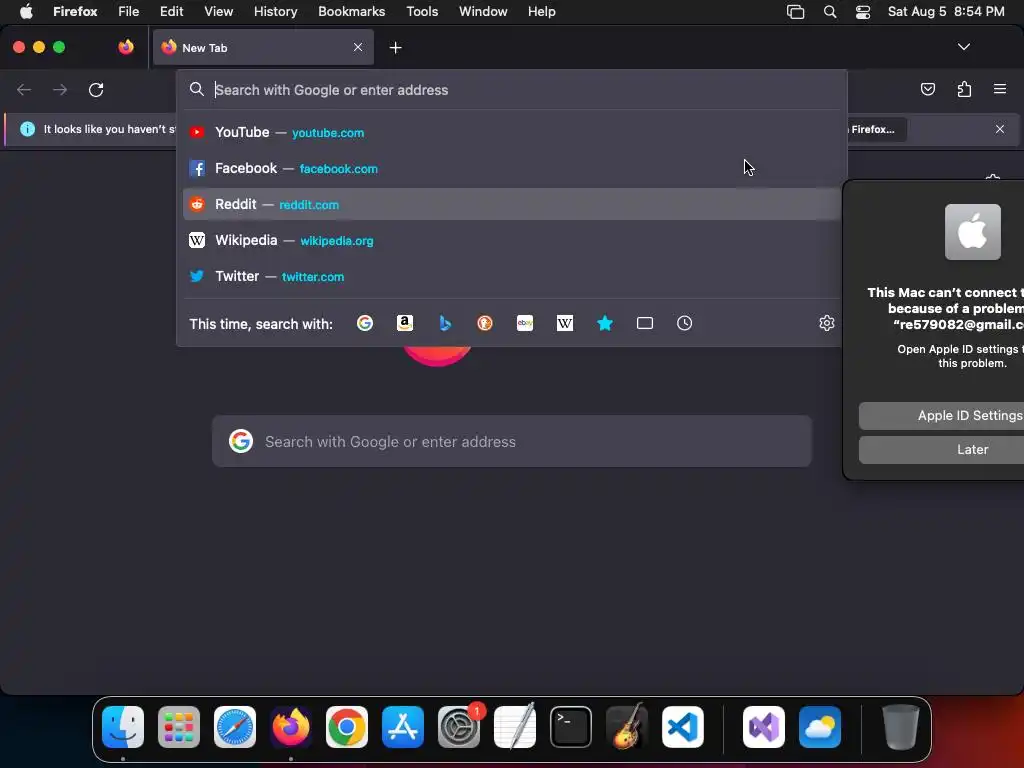Open the View menu
Image resolution: width=1024 pixels, height=768 pixels.
[x=218, y=12]
